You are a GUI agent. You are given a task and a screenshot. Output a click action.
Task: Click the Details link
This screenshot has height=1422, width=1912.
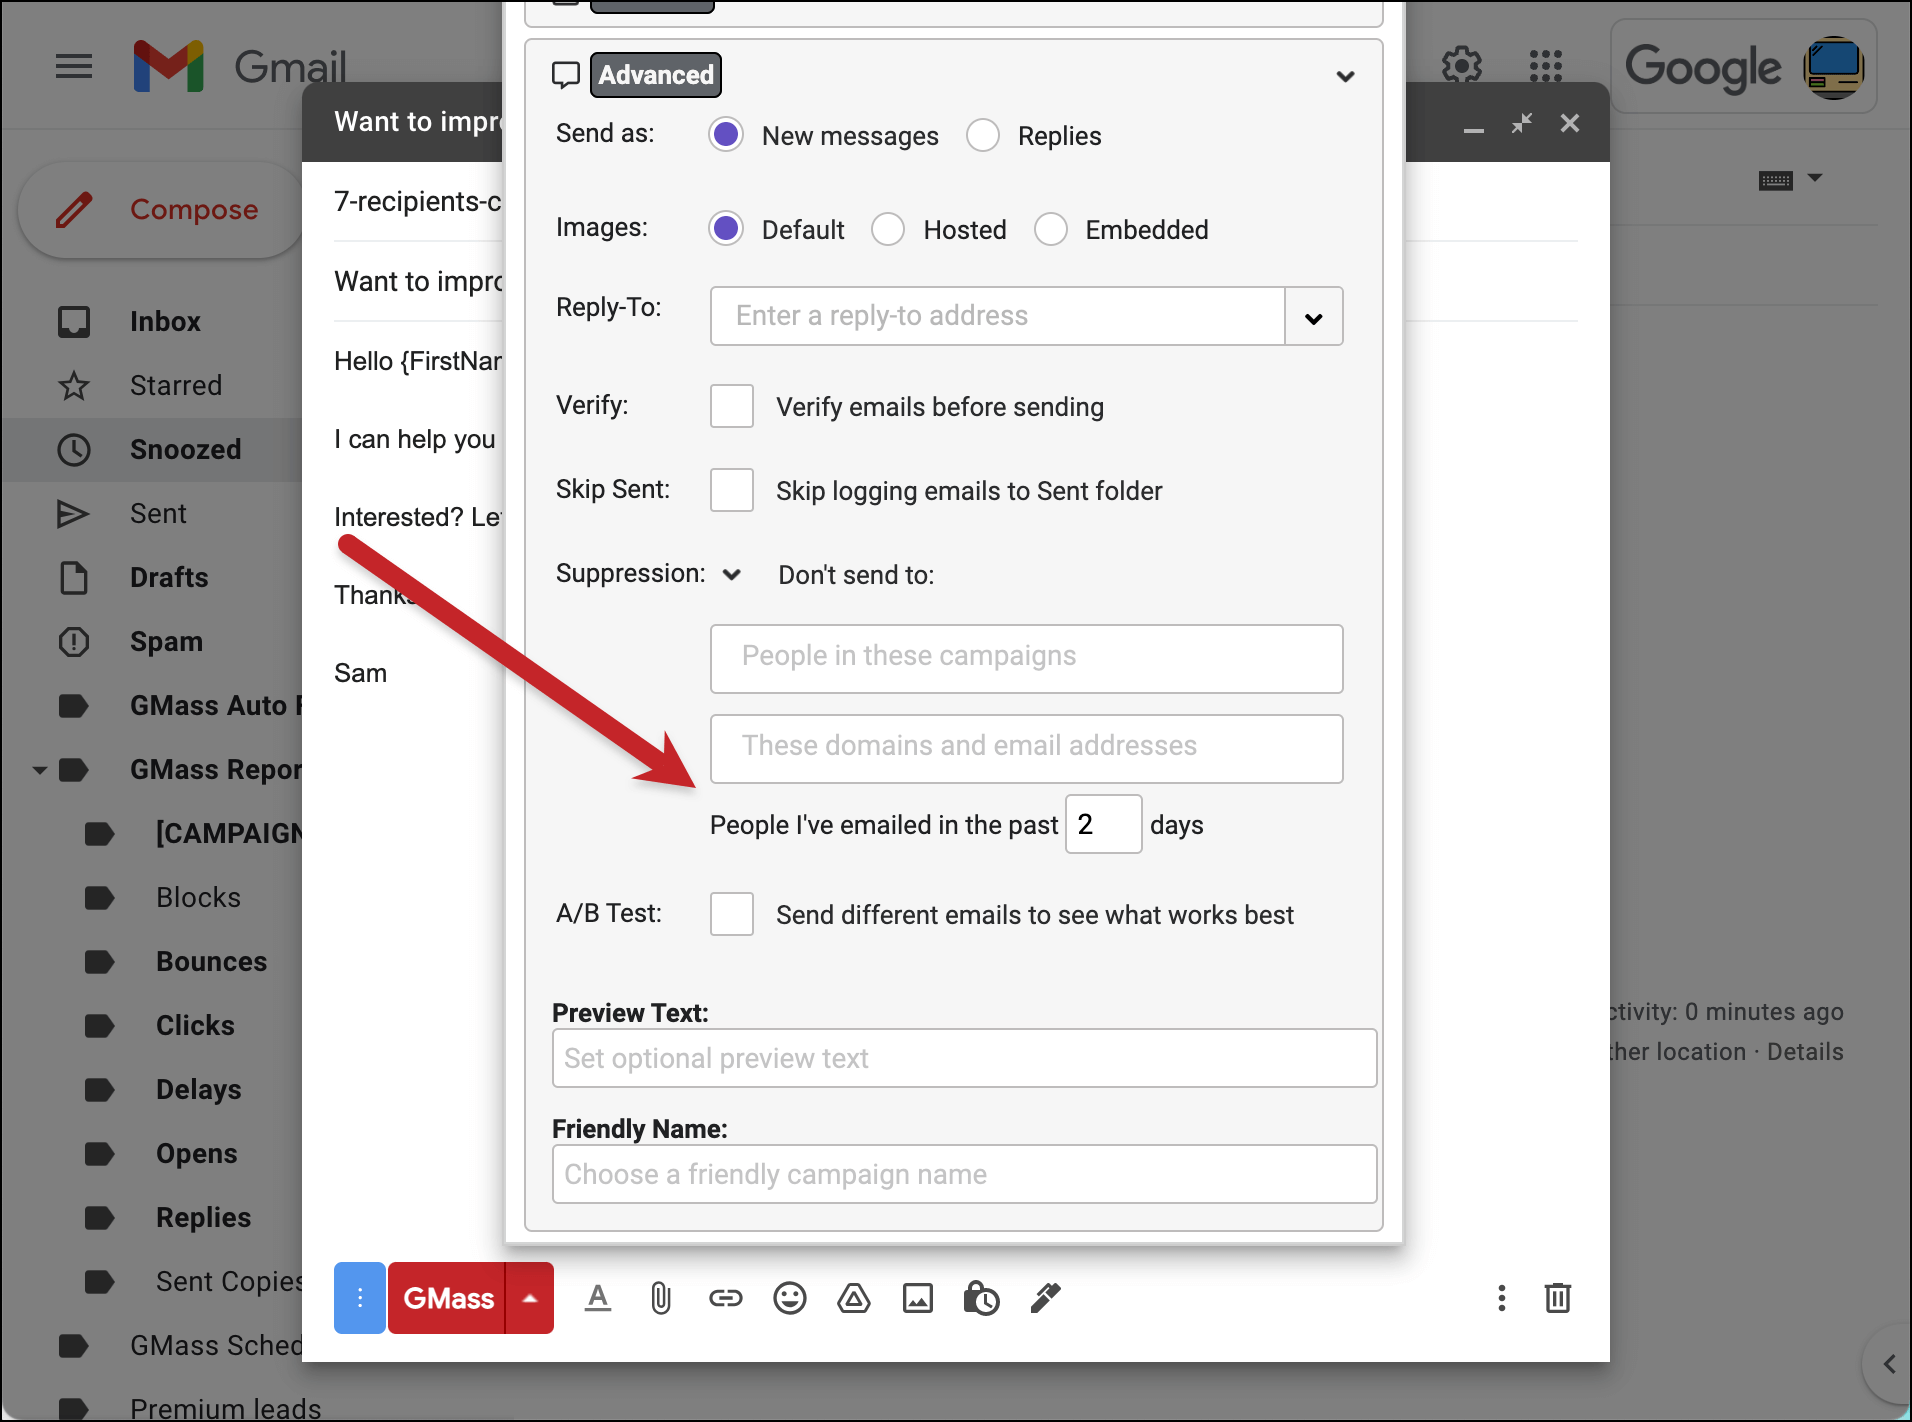coord(1805,1052)
